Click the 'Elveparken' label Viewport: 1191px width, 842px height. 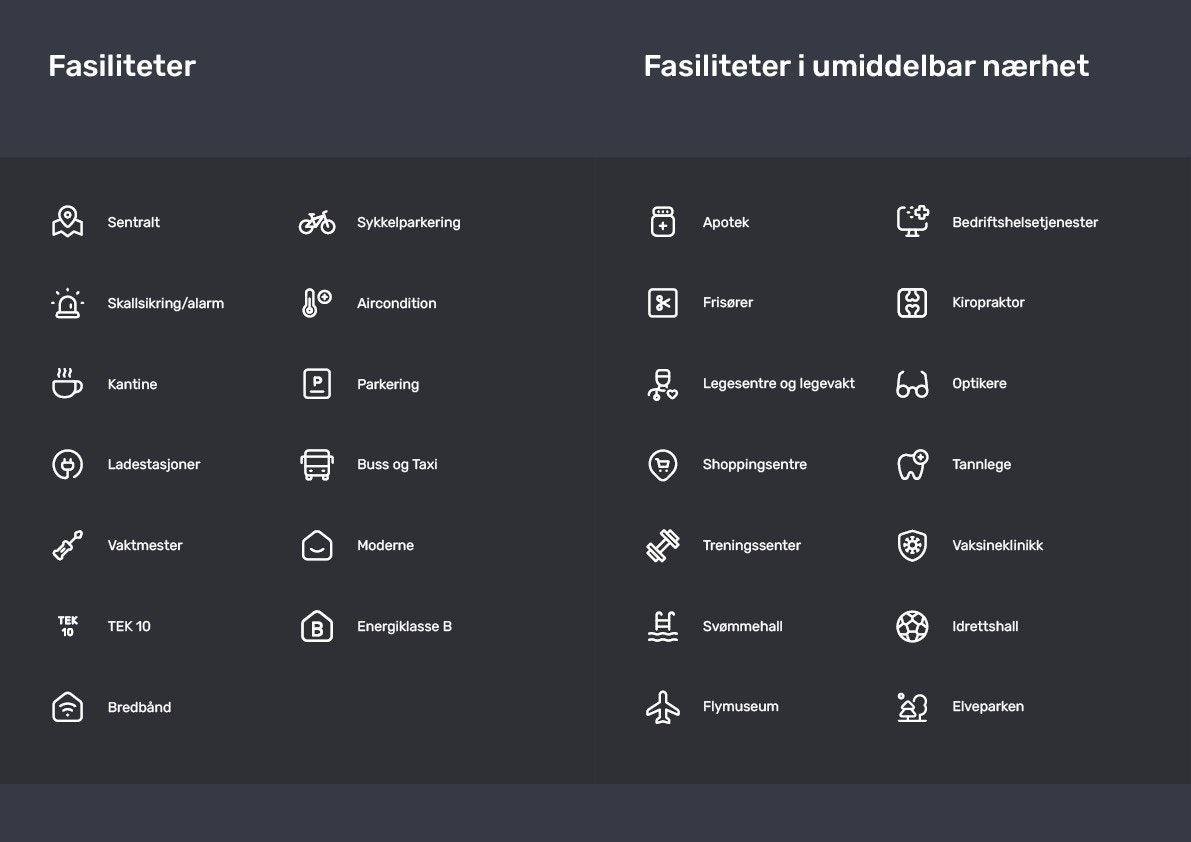tap(987, 707)
